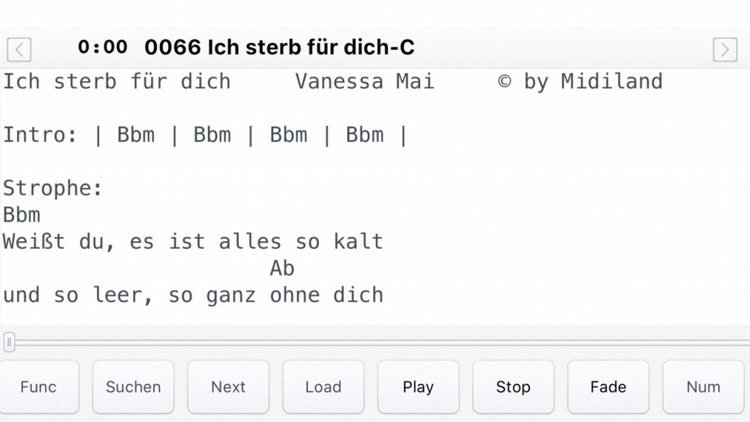Start playback with Play

pyautogui.click(x=418, y=387)
